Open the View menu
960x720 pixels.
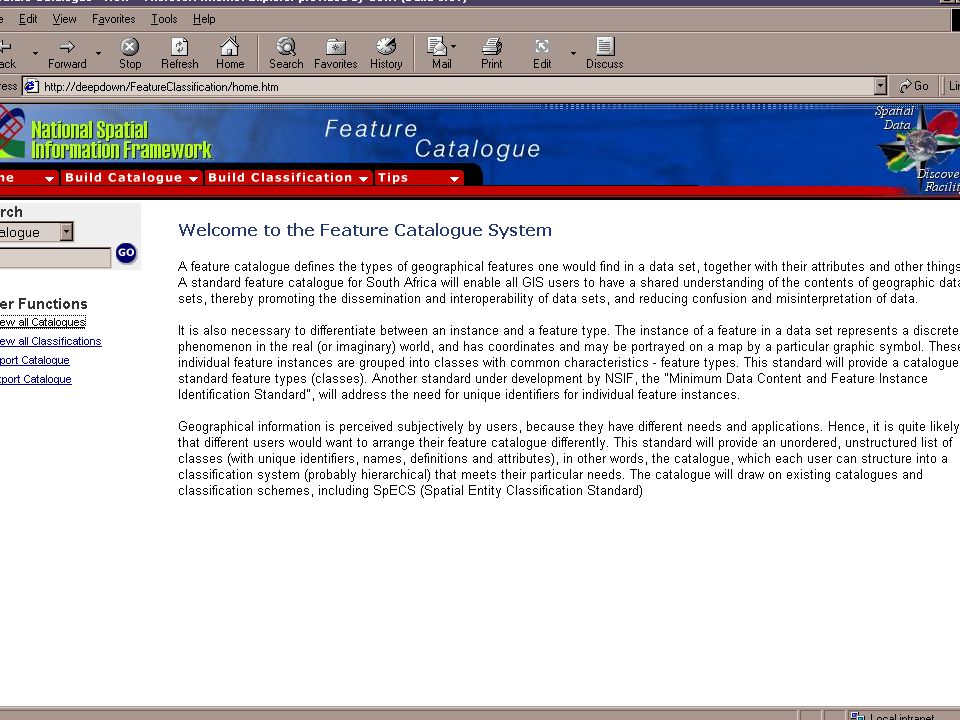pyautogui.click(x=64, y=19)
